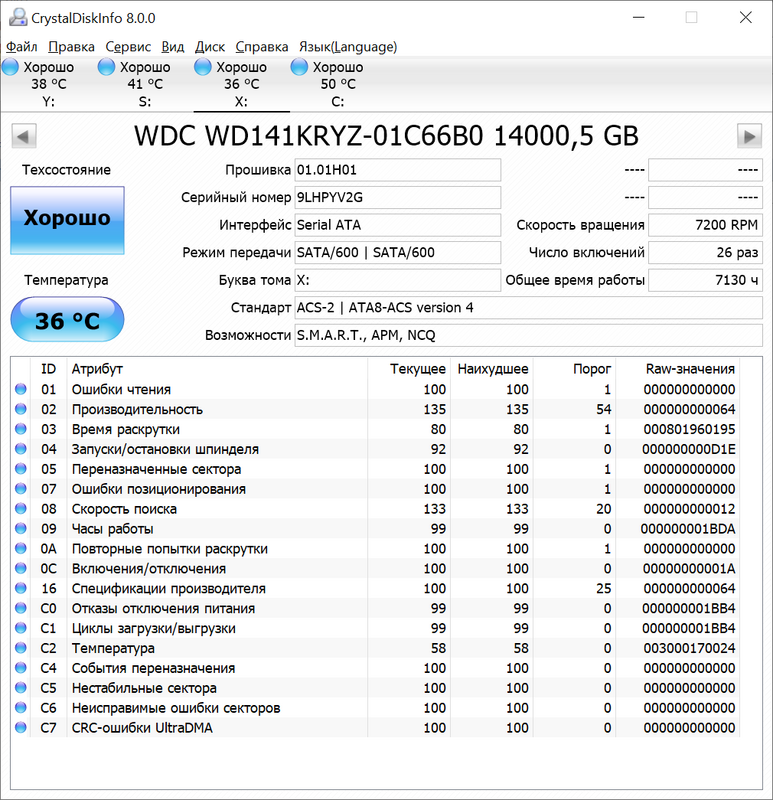
Task: Click status dot of row 16 Спецификации производителя
Action: click(x=21, y=588)
